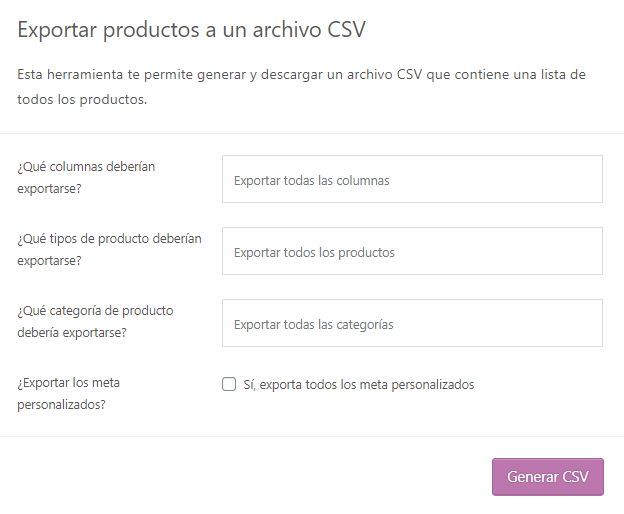The image size is (624, 514).
Task: Click the "Exportar productos a un archivo CSV" heading
Action: pos(192,30)
